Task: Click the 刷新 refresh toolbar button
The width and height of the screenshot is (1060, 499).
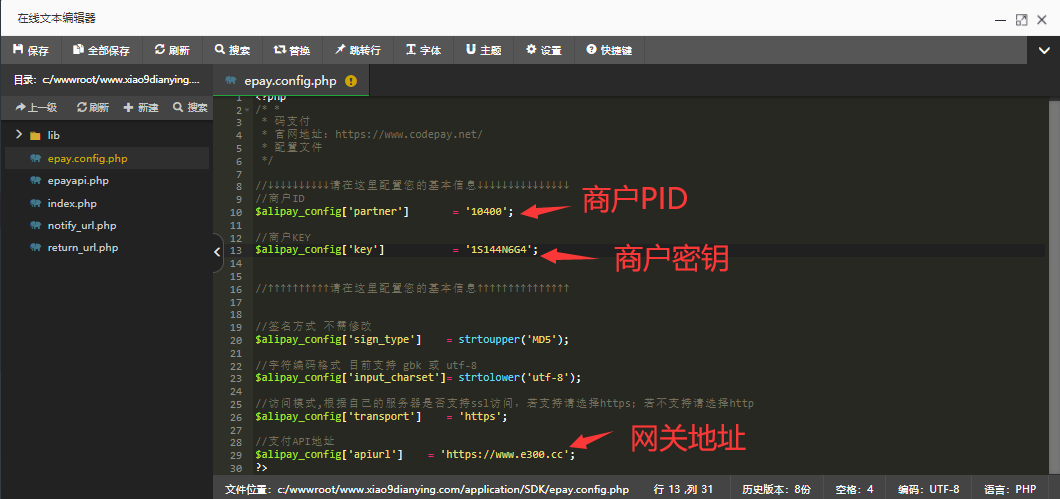Action: point(172,50)
